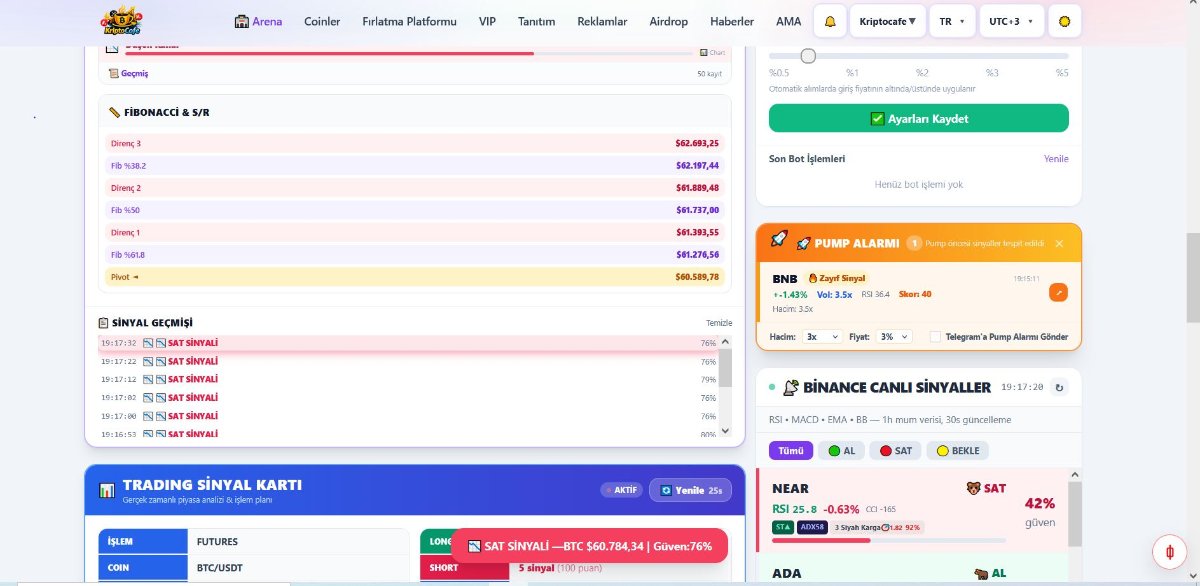
Task: Click the ruler icon beside Fibonacci & S/R
Action: [x=115, y=112]
